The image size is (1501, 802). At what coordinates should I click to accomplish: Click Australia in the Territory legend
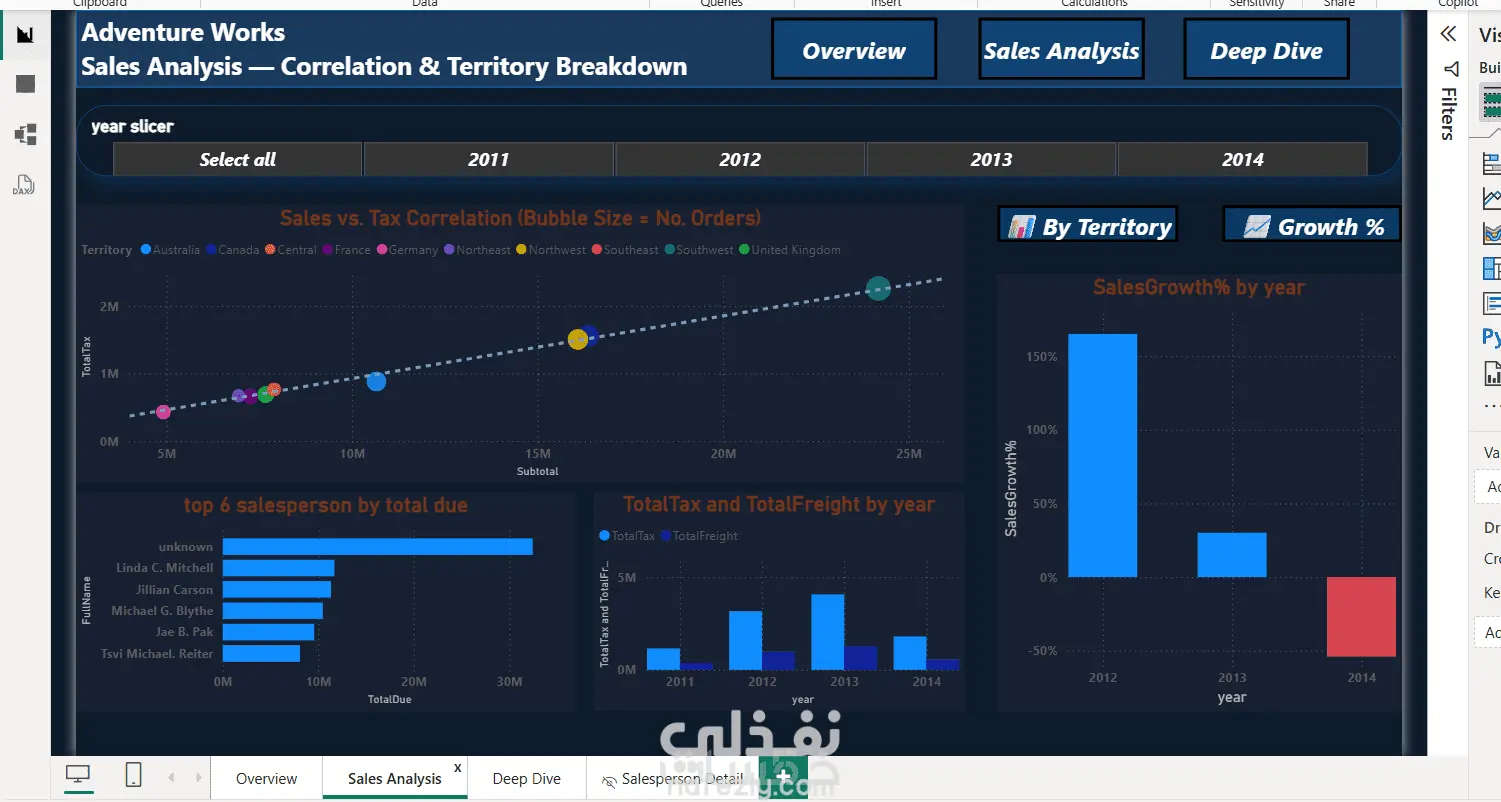pos(171,250)
